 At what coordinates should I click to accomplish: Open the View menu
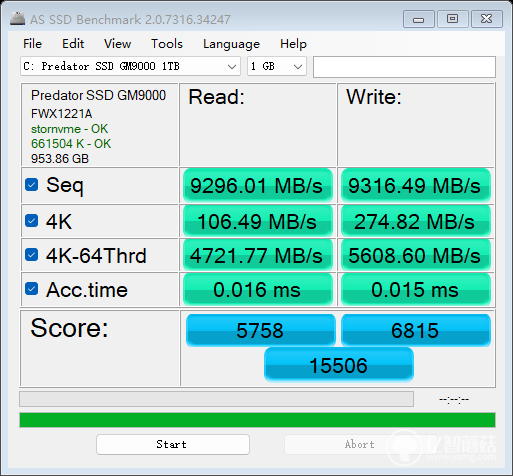117,44
